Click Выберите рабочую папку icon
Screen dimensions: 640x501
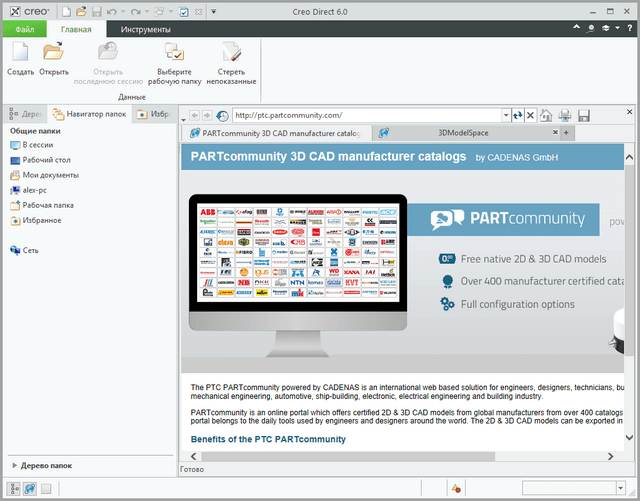coord(175,54)
